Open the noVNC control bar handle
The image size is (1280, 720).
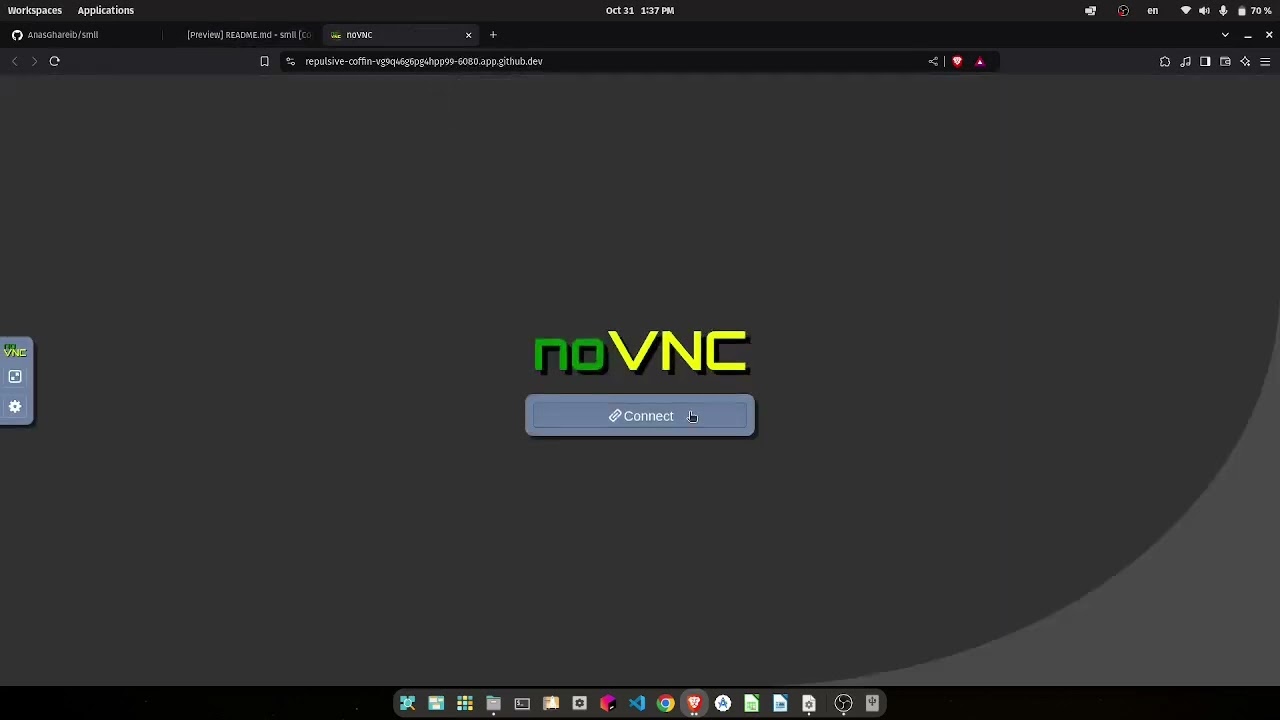[x=15, y=352]
